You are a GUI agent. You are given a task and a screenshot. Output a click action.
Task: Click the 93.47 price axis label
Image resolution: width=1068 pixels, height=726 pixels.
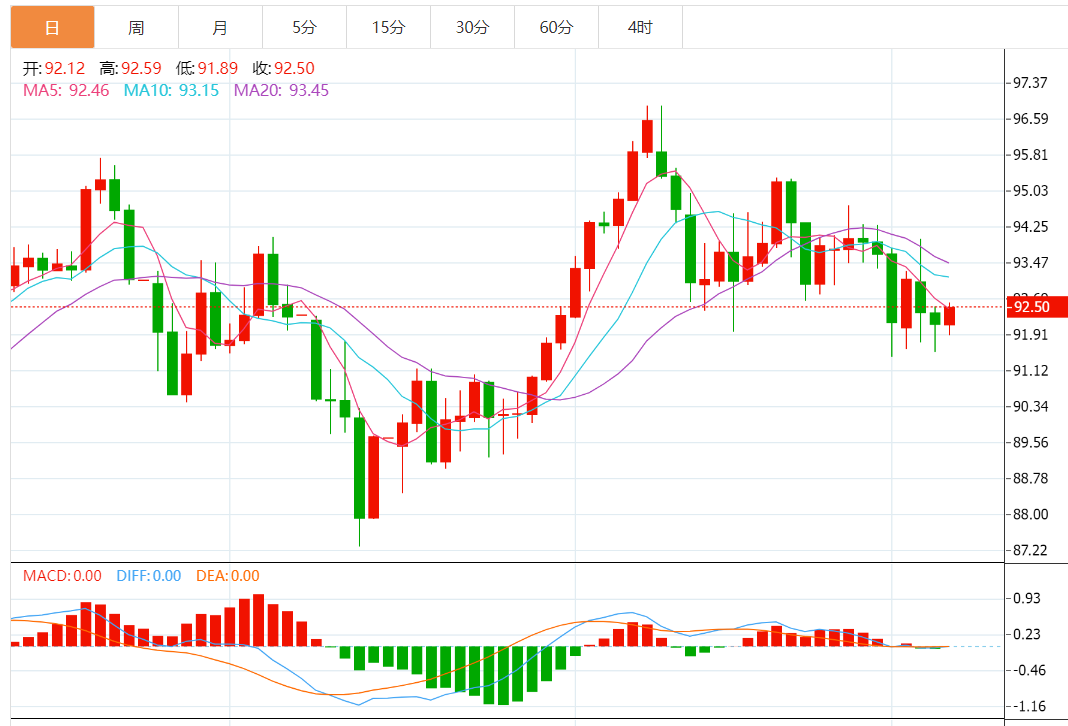pos(1030,263)
